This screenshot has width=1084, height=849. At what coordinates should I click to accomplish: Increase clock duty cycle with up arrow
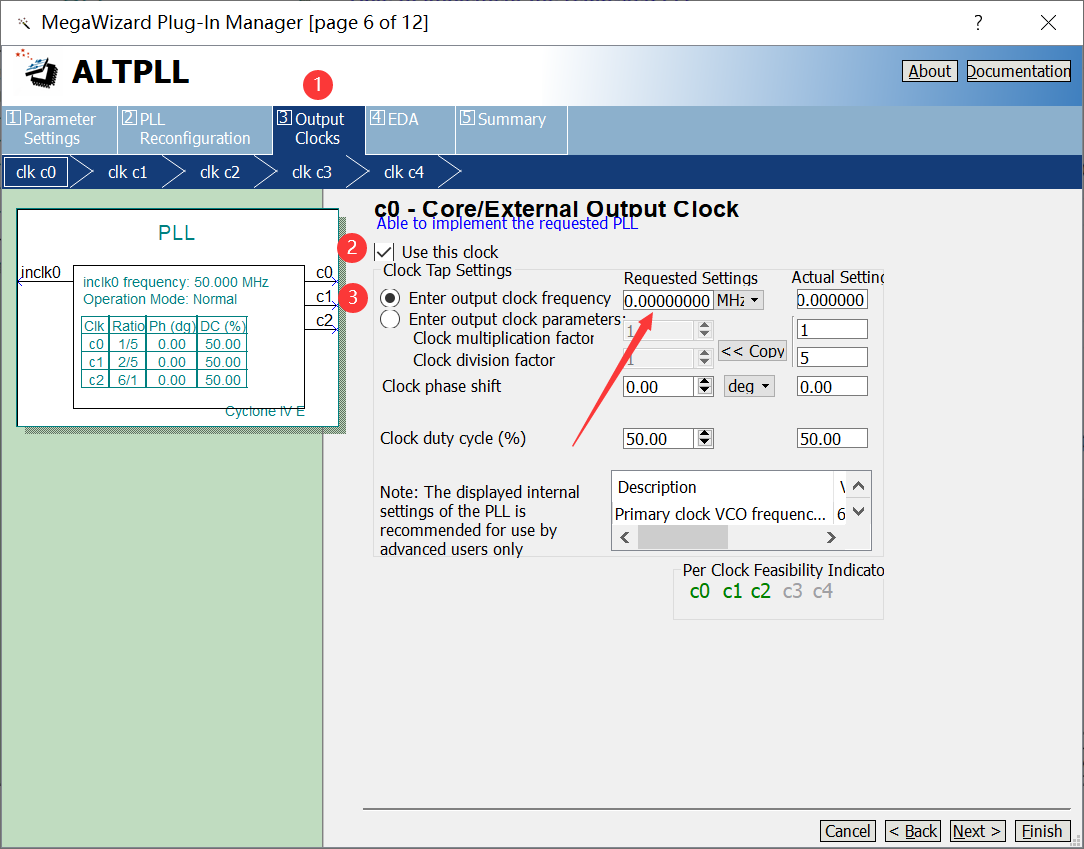click(704, 433)
